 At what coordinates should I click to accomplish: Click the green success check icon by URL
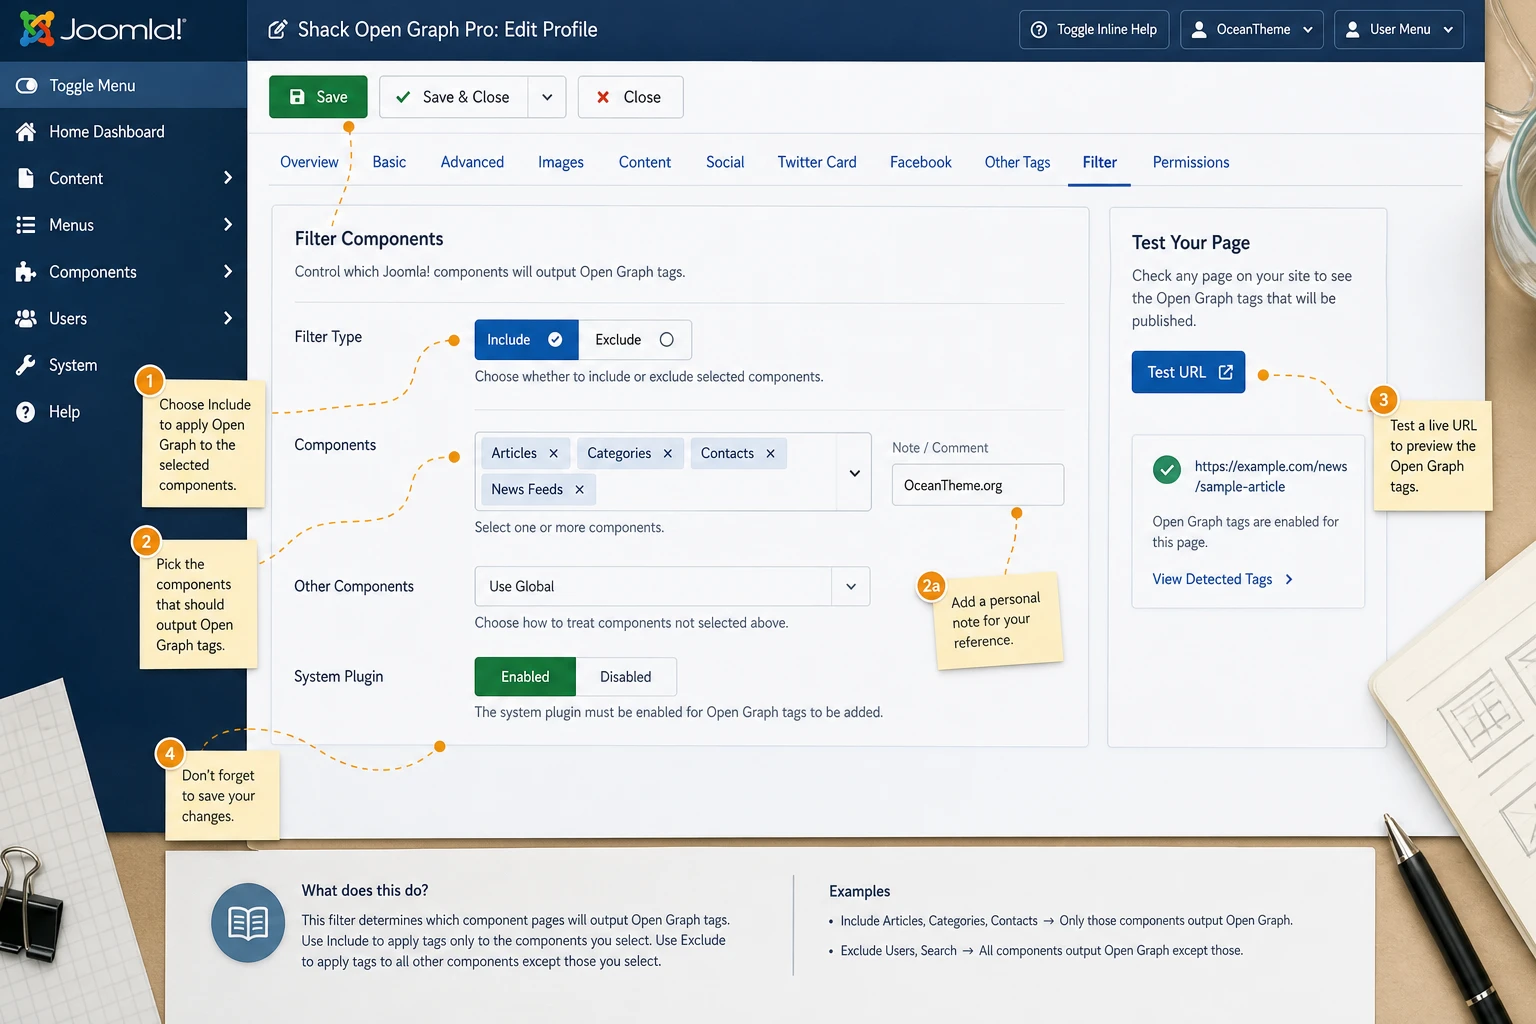pyautogui.click(x=1167, y=469)
